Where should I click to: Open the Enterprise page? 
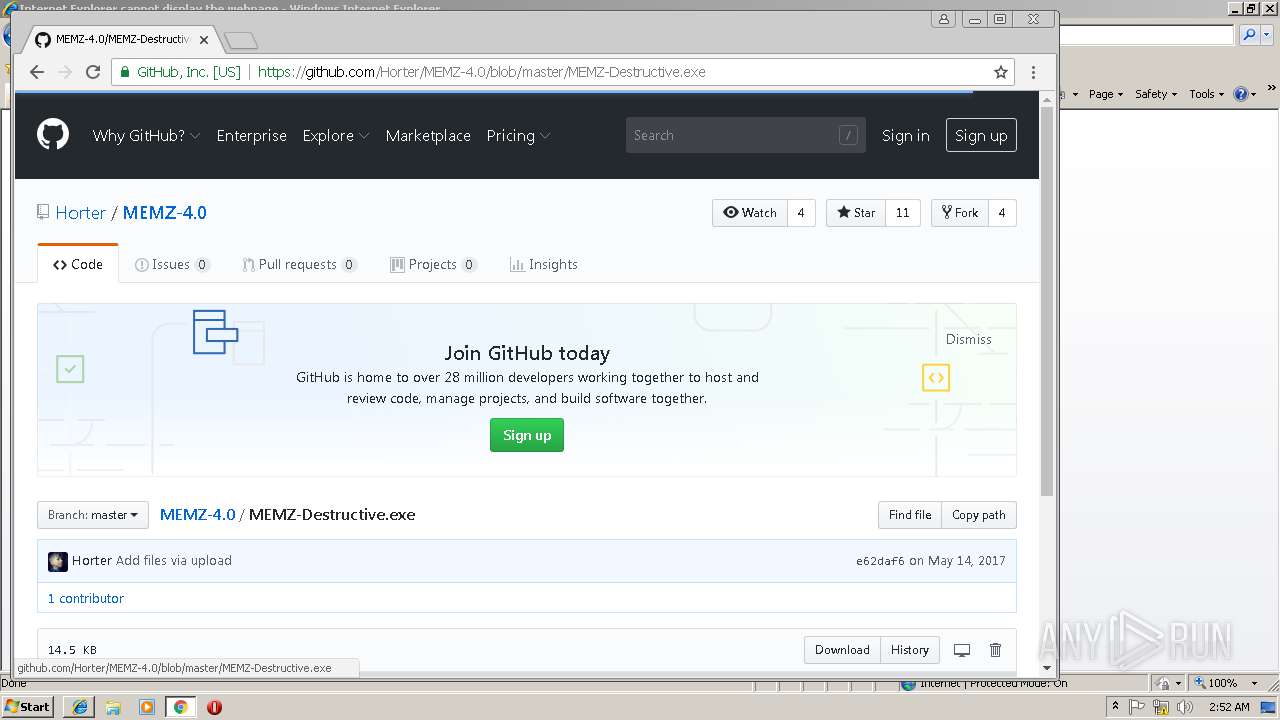(x=251, y=136)
